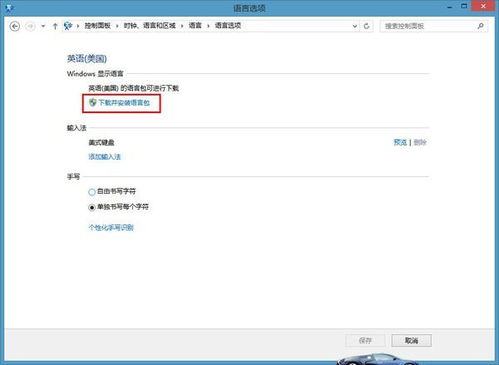Expand the chevron after 控制面板 breadcrumb
This screenshot has width=499, height=365.
click(117, 26)
